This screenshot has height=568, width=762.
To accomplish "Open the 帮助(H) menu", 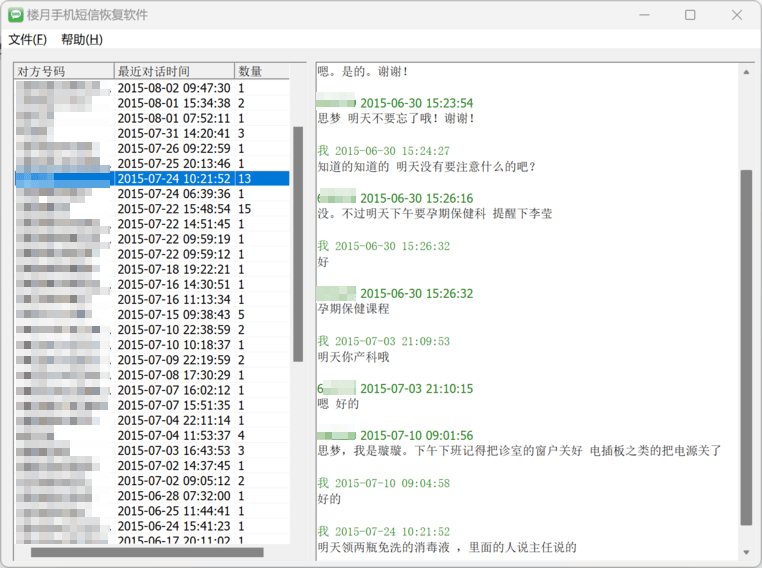I will pyautogui.click(x=81, y=40).
